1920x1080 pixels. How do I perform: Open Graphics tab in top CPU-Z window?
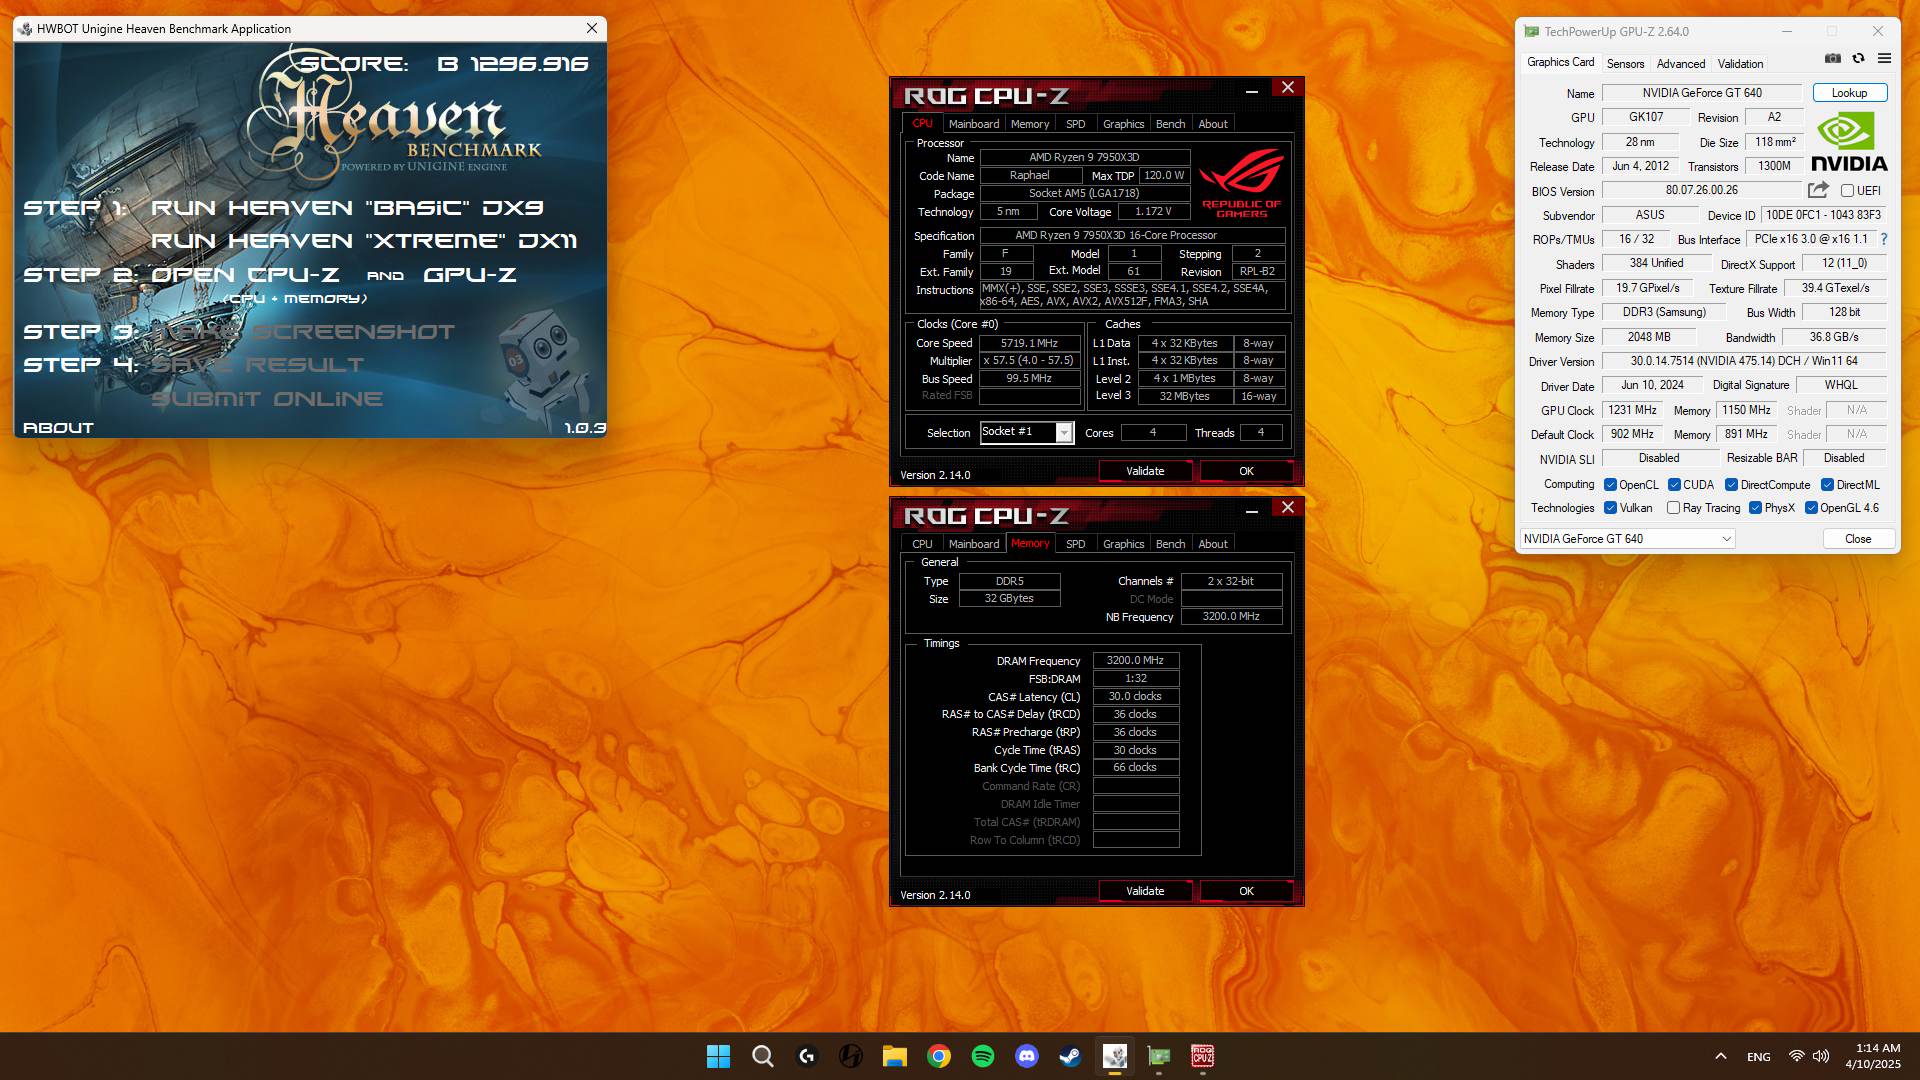1123,124
